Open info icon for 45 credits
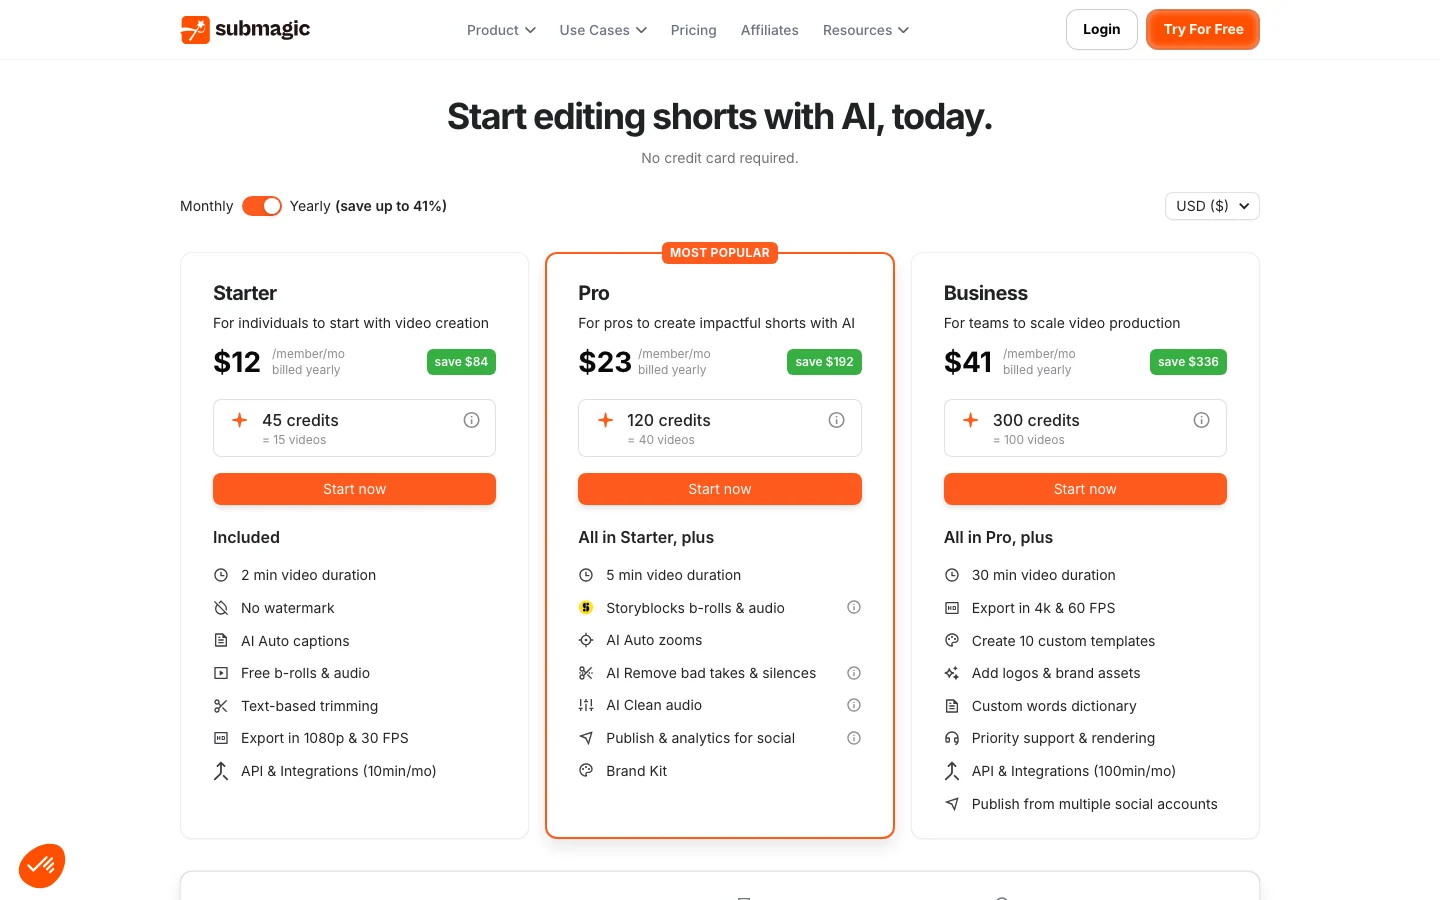This screenshot has height=900, width=1440. pyautogui.click(x=472, y=420)
